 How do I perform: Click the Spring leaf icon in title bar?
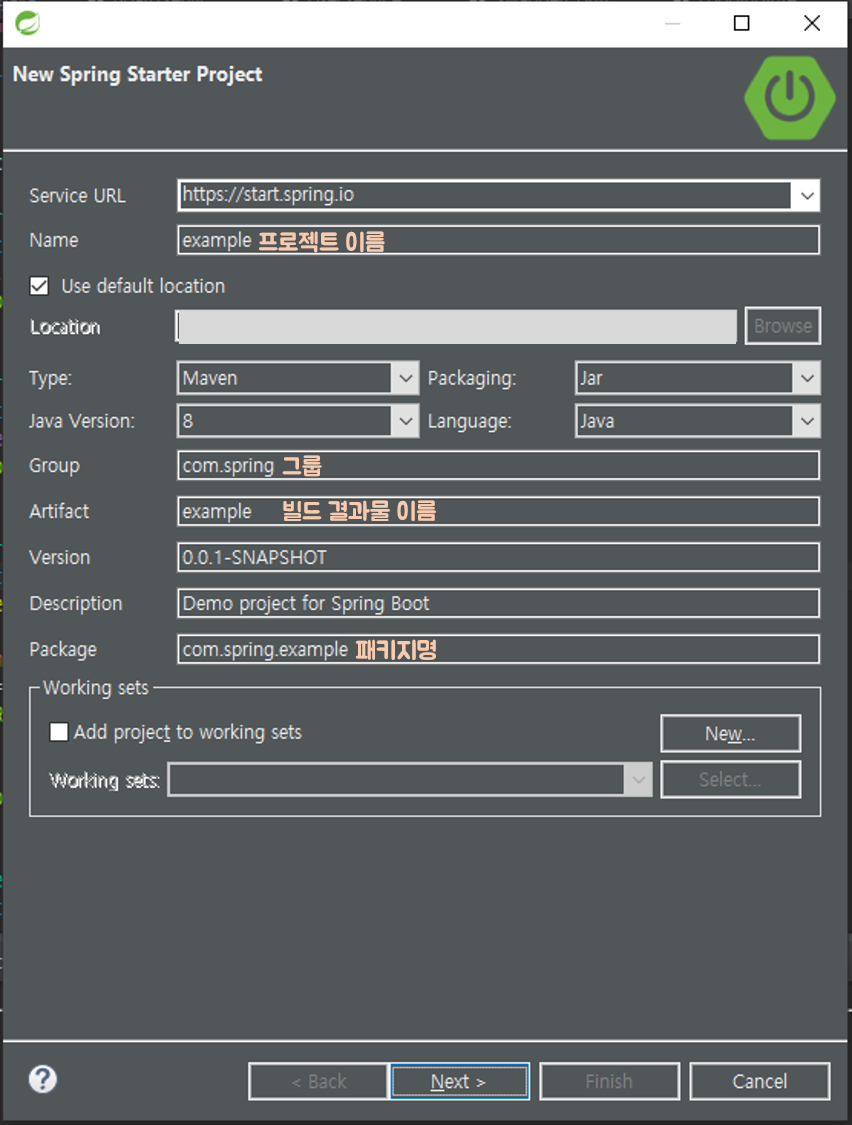pyautogui.click(x=27, y=23)
